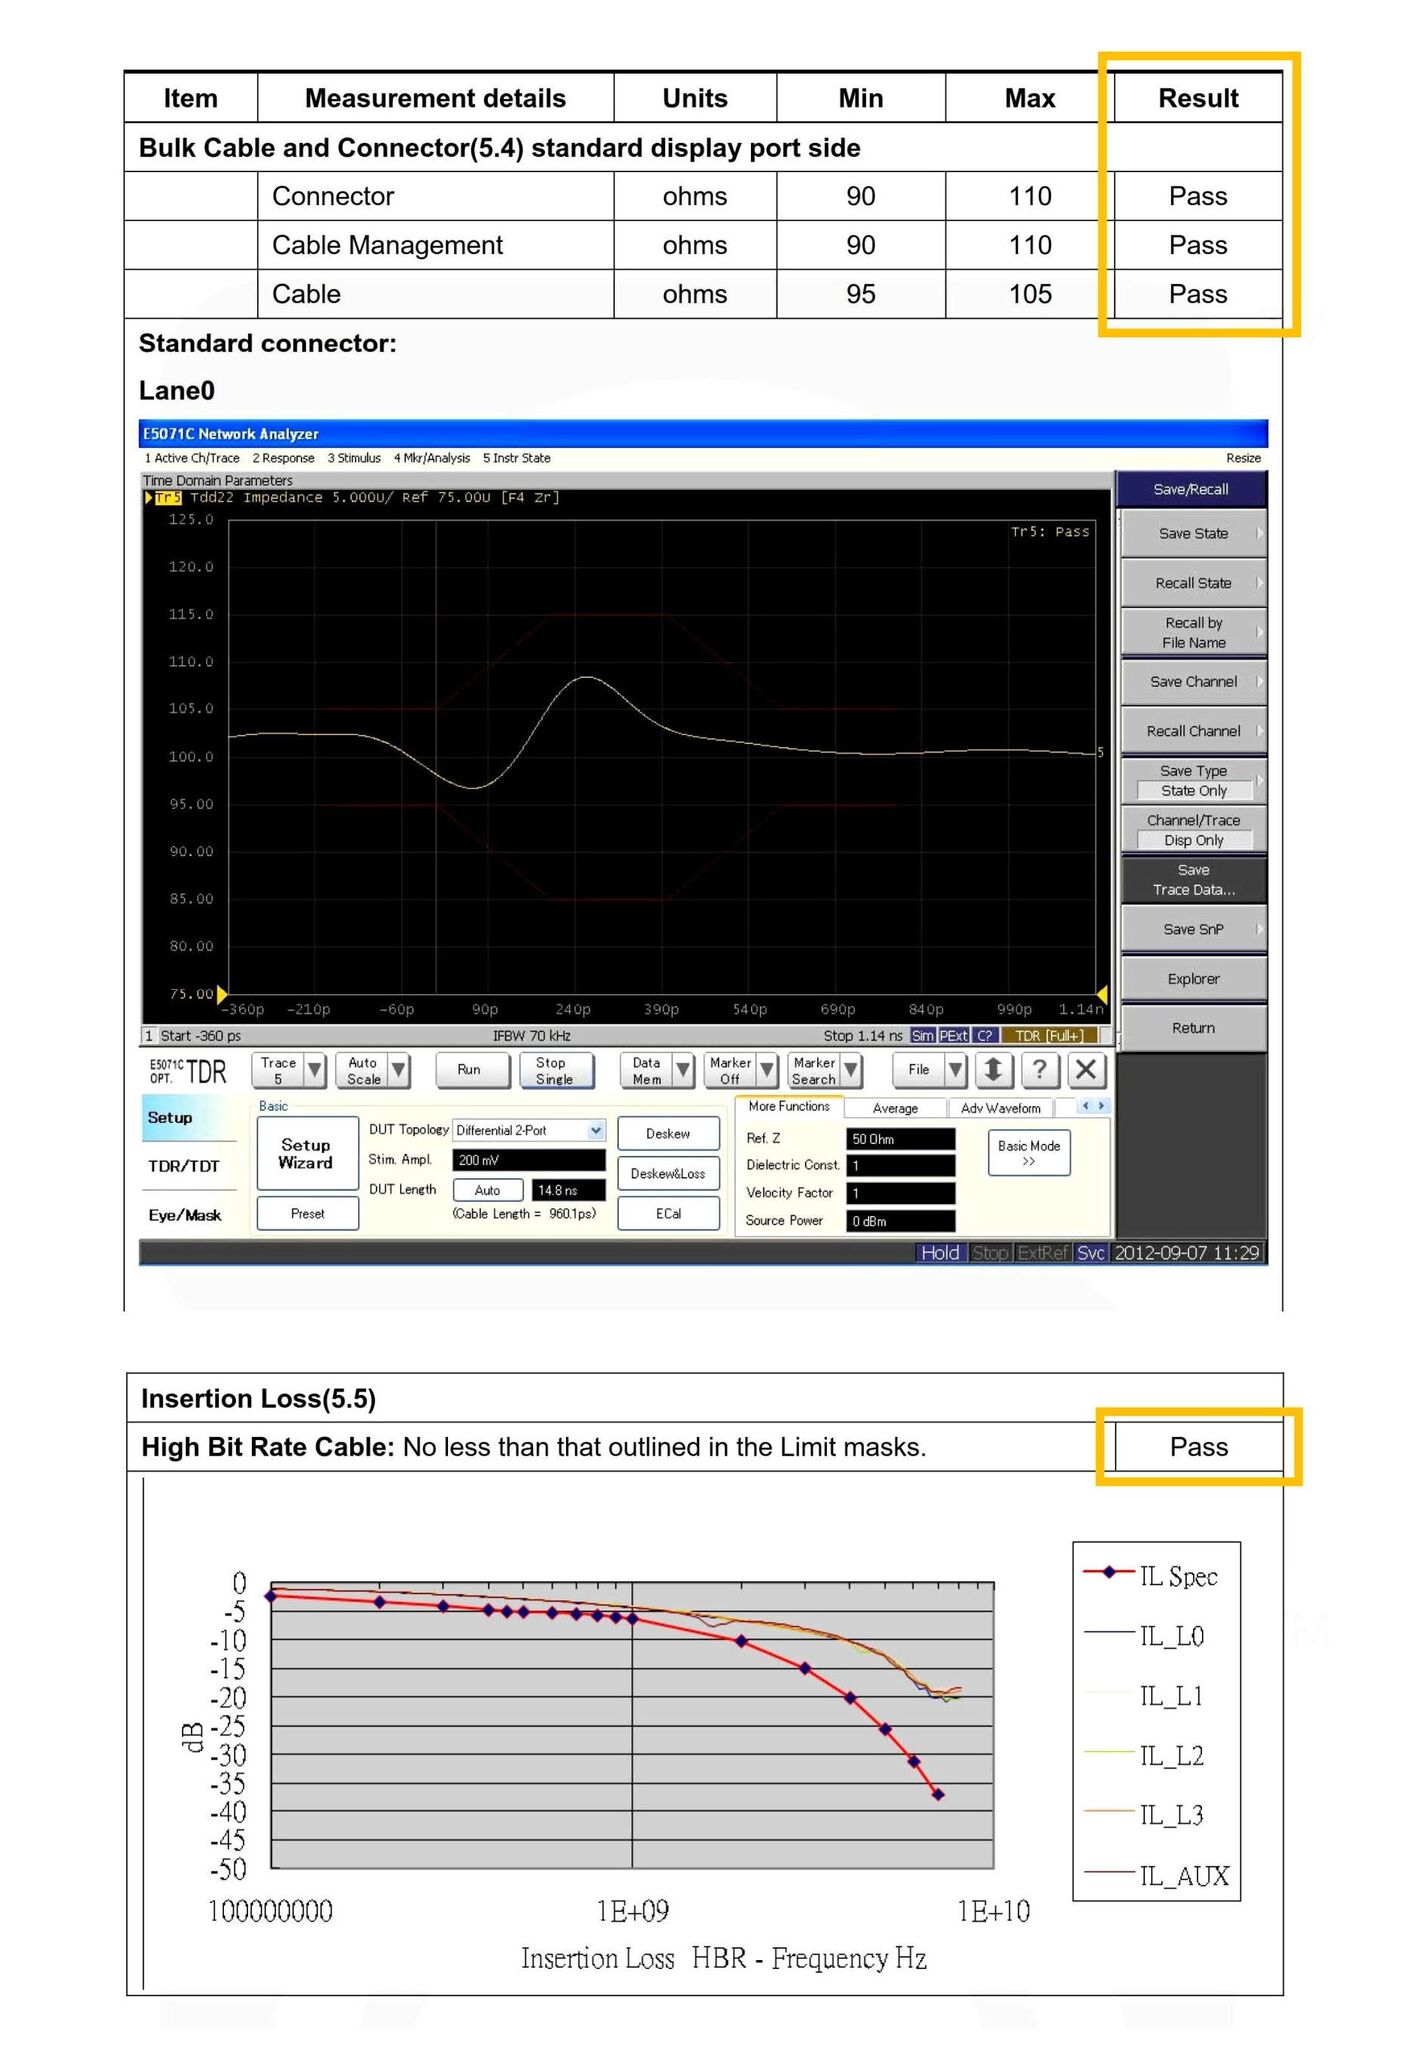Click the TDR [Full+] status indicator
This screenshot has width=1426, height=2048.
click(x=1049, y=1036)
